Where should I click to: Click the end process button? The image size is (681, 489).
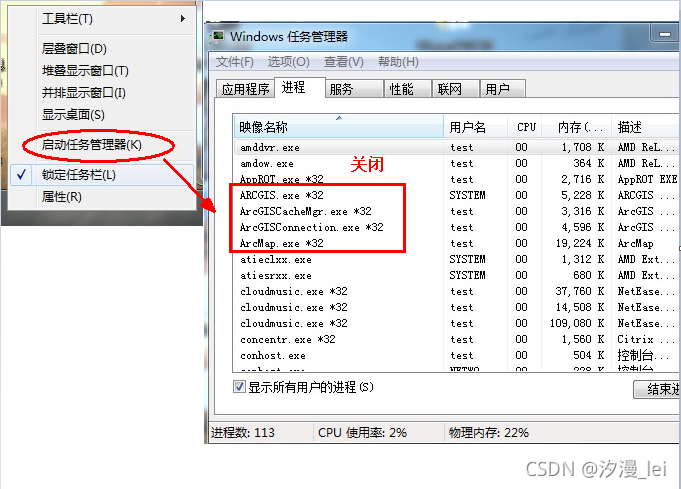coord(656,389)
